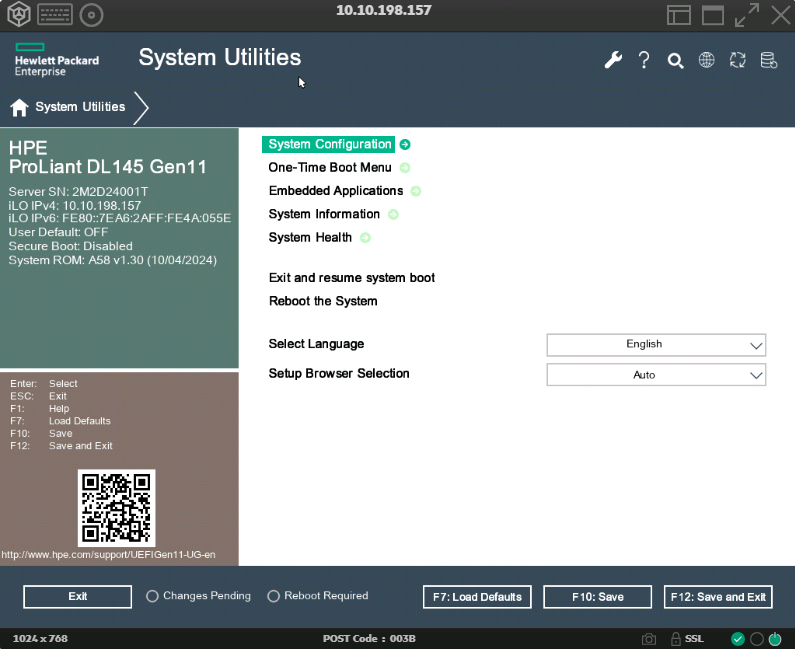
Task: Toggle the Reboot Required radio indicator
Action: pos(273,596)
